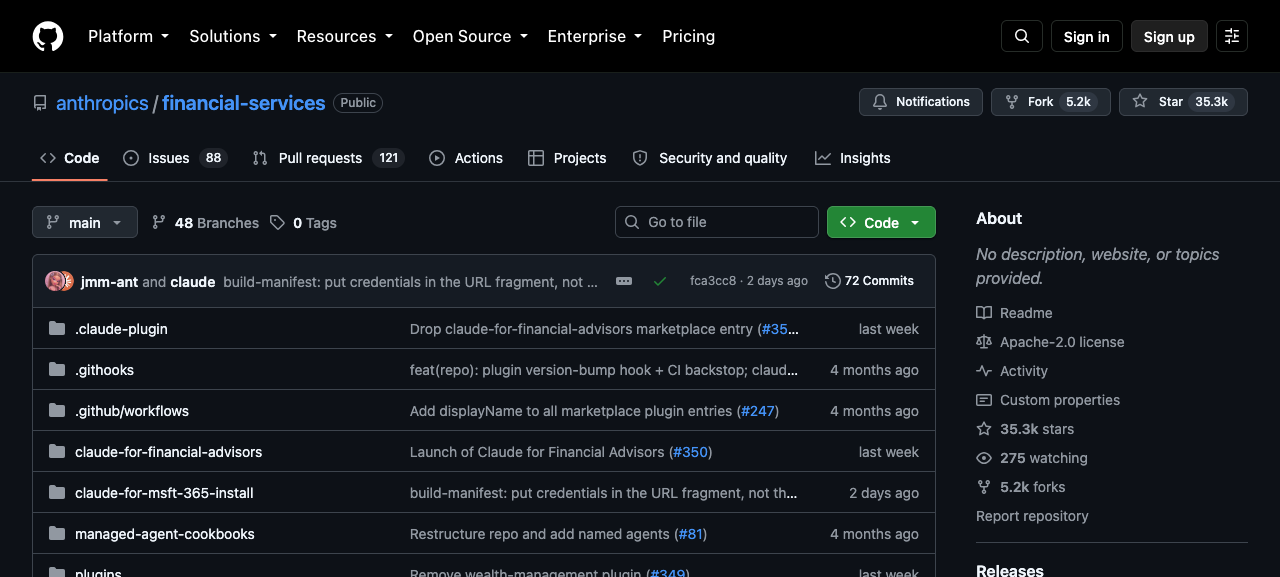Expand the Resources menu
Viewport: 1280px width, 577px height.
click(346, 36)
